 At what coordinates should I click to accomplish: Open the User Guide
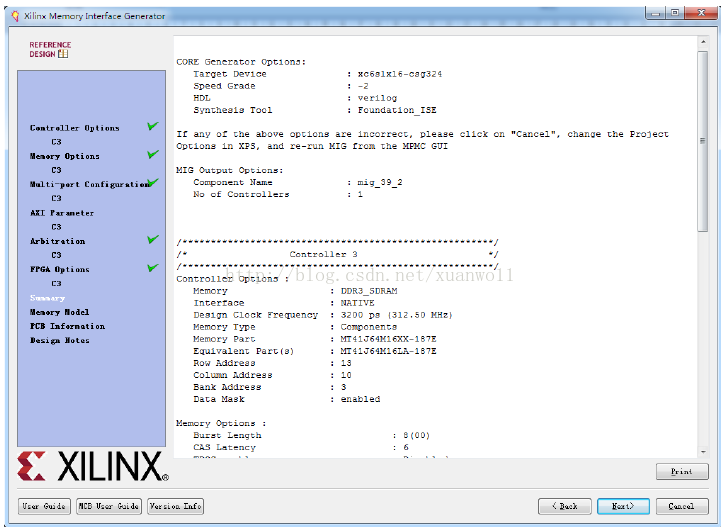44,506
